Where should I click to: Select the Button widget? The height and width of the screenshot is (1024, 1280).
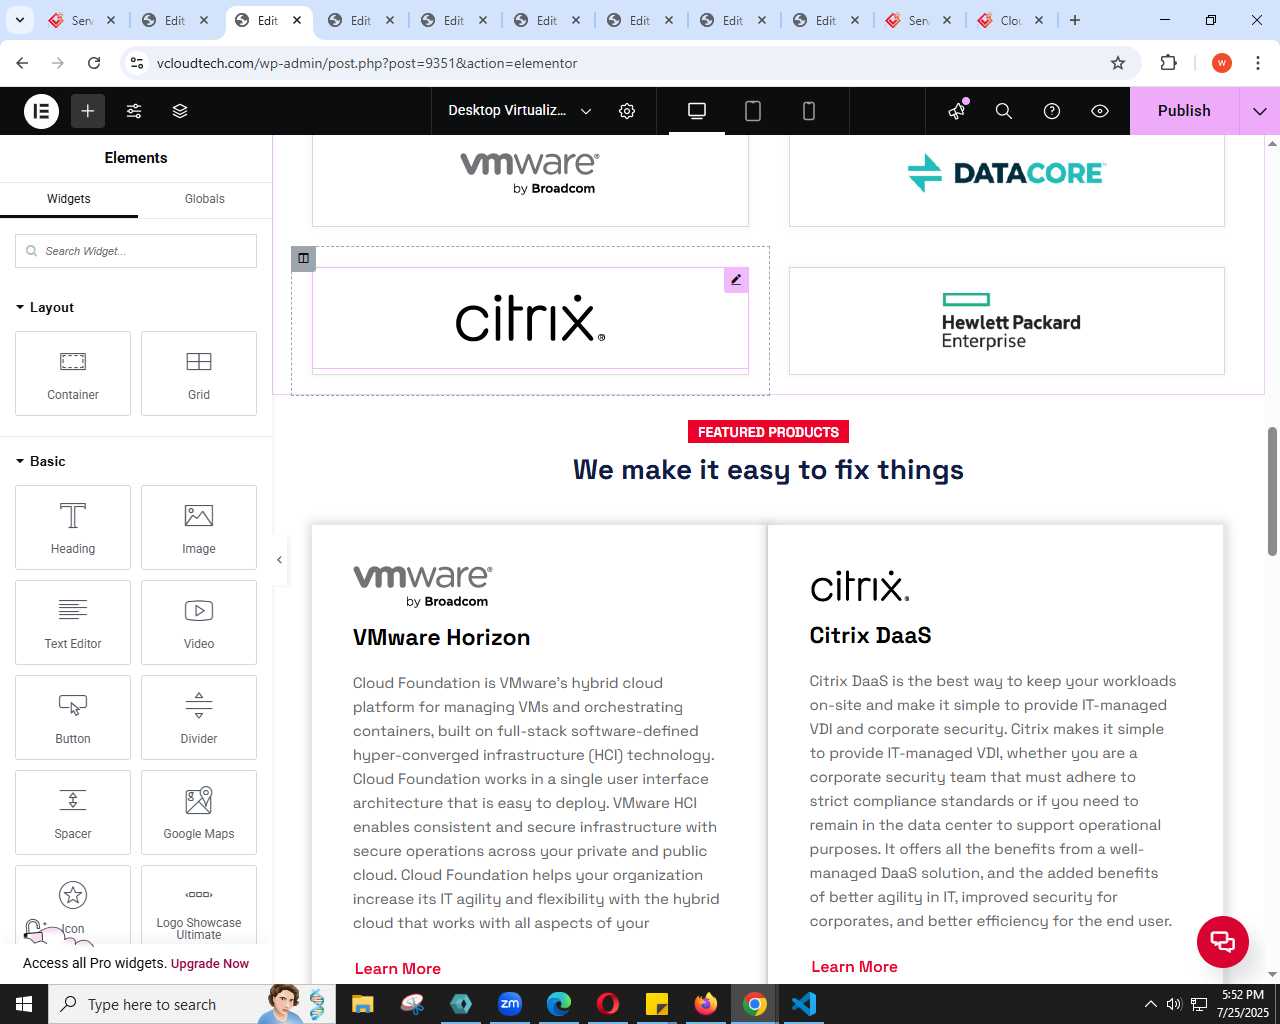(x=73, y=717)
